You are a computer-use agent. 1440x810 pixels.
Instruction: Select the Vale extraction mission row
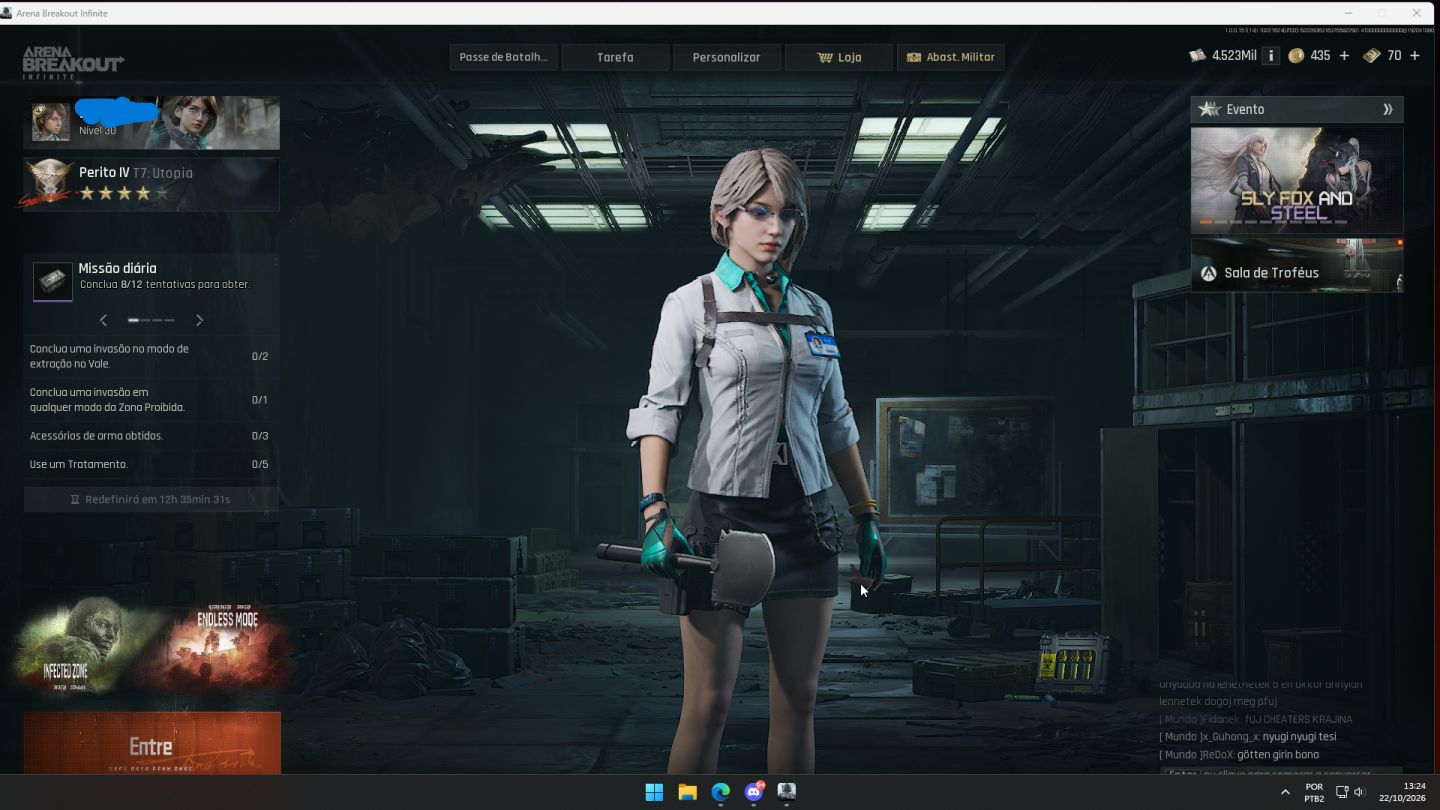coord(151,356)
